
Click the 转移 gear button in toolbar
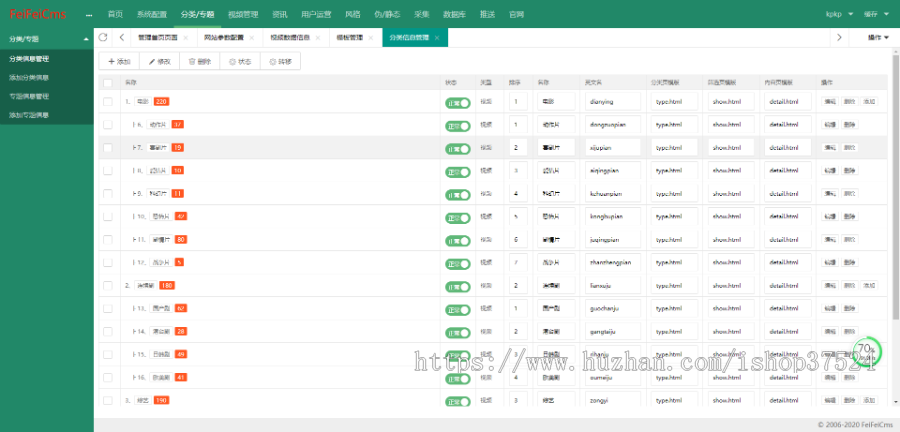(280, 61)
